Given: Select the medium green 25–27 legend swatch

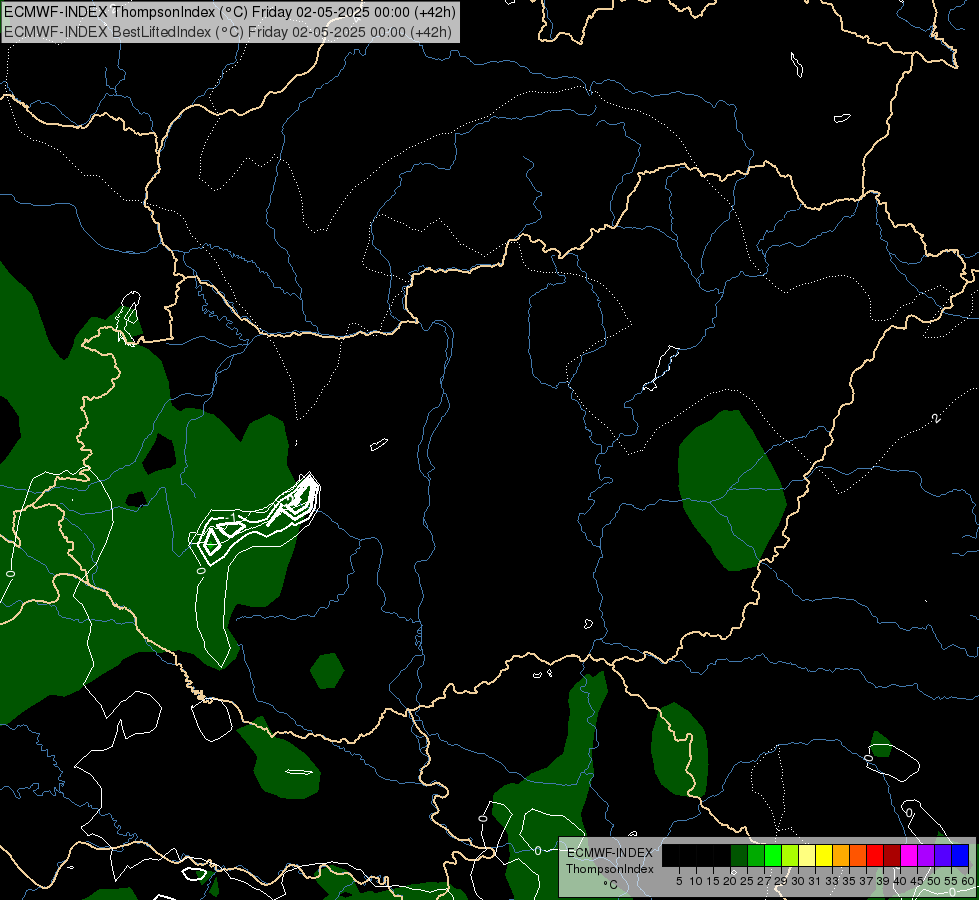Looking at the screenshot, I should (755, 855).
